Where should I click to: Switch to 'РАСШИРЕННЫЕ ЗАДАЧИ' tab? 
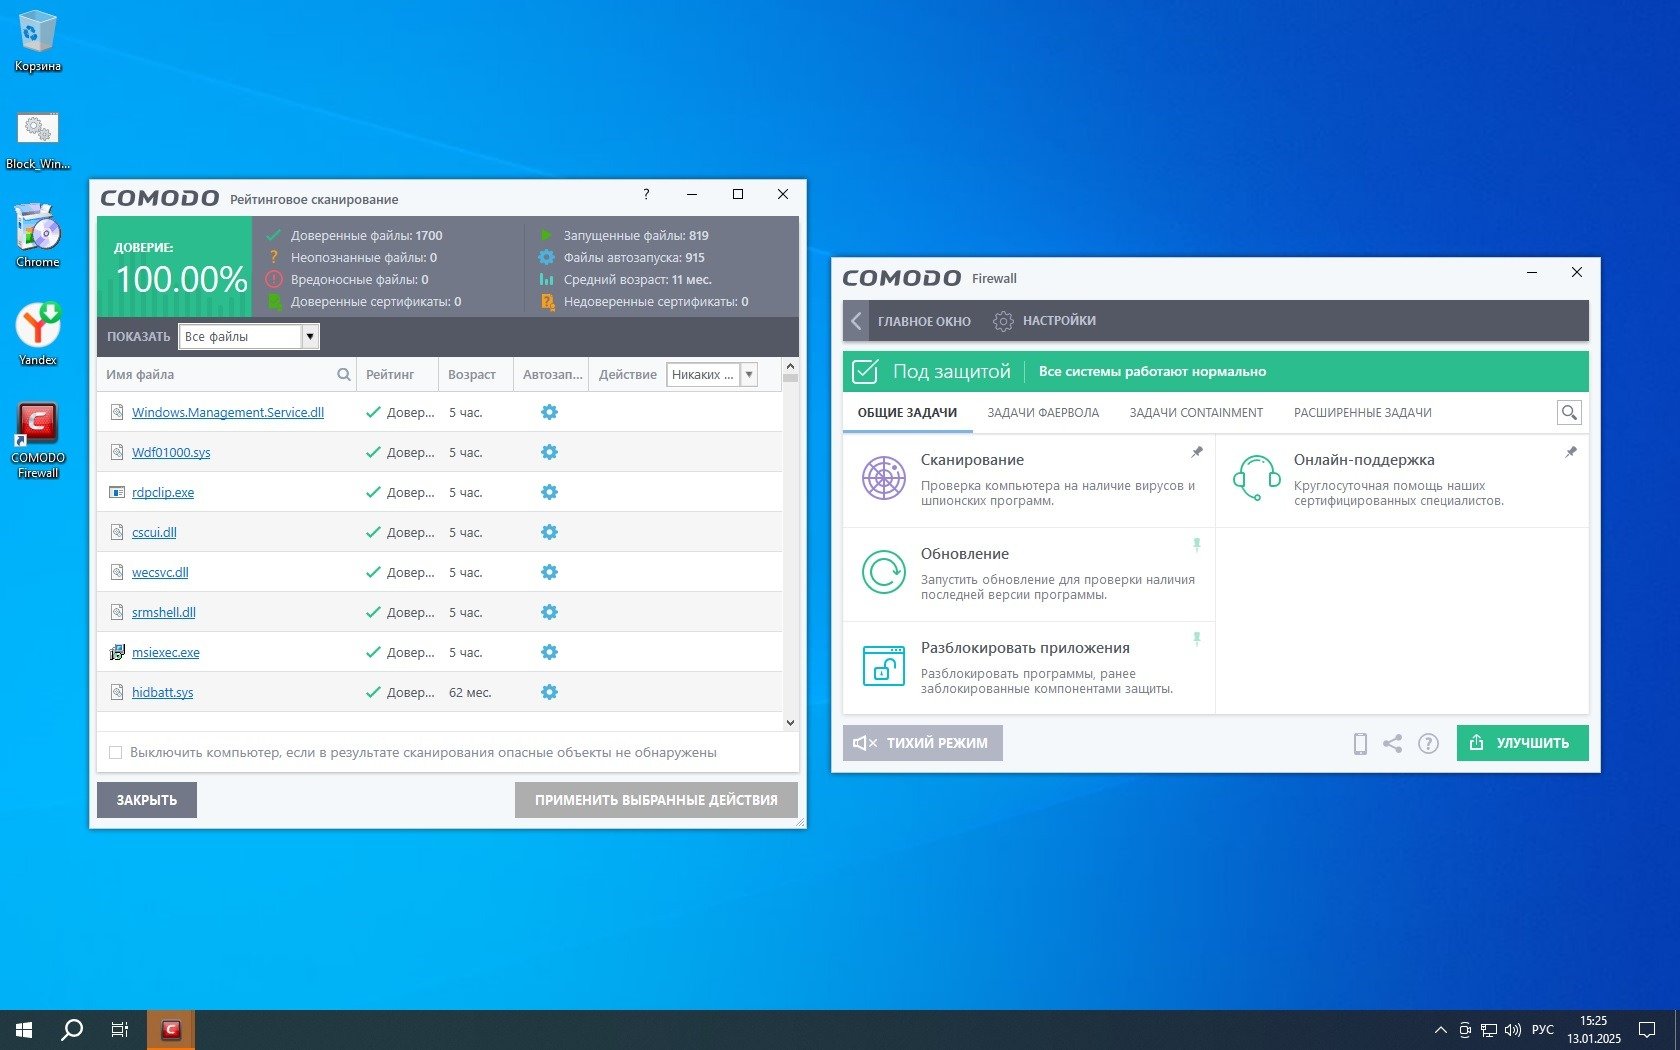[1362, 412]
